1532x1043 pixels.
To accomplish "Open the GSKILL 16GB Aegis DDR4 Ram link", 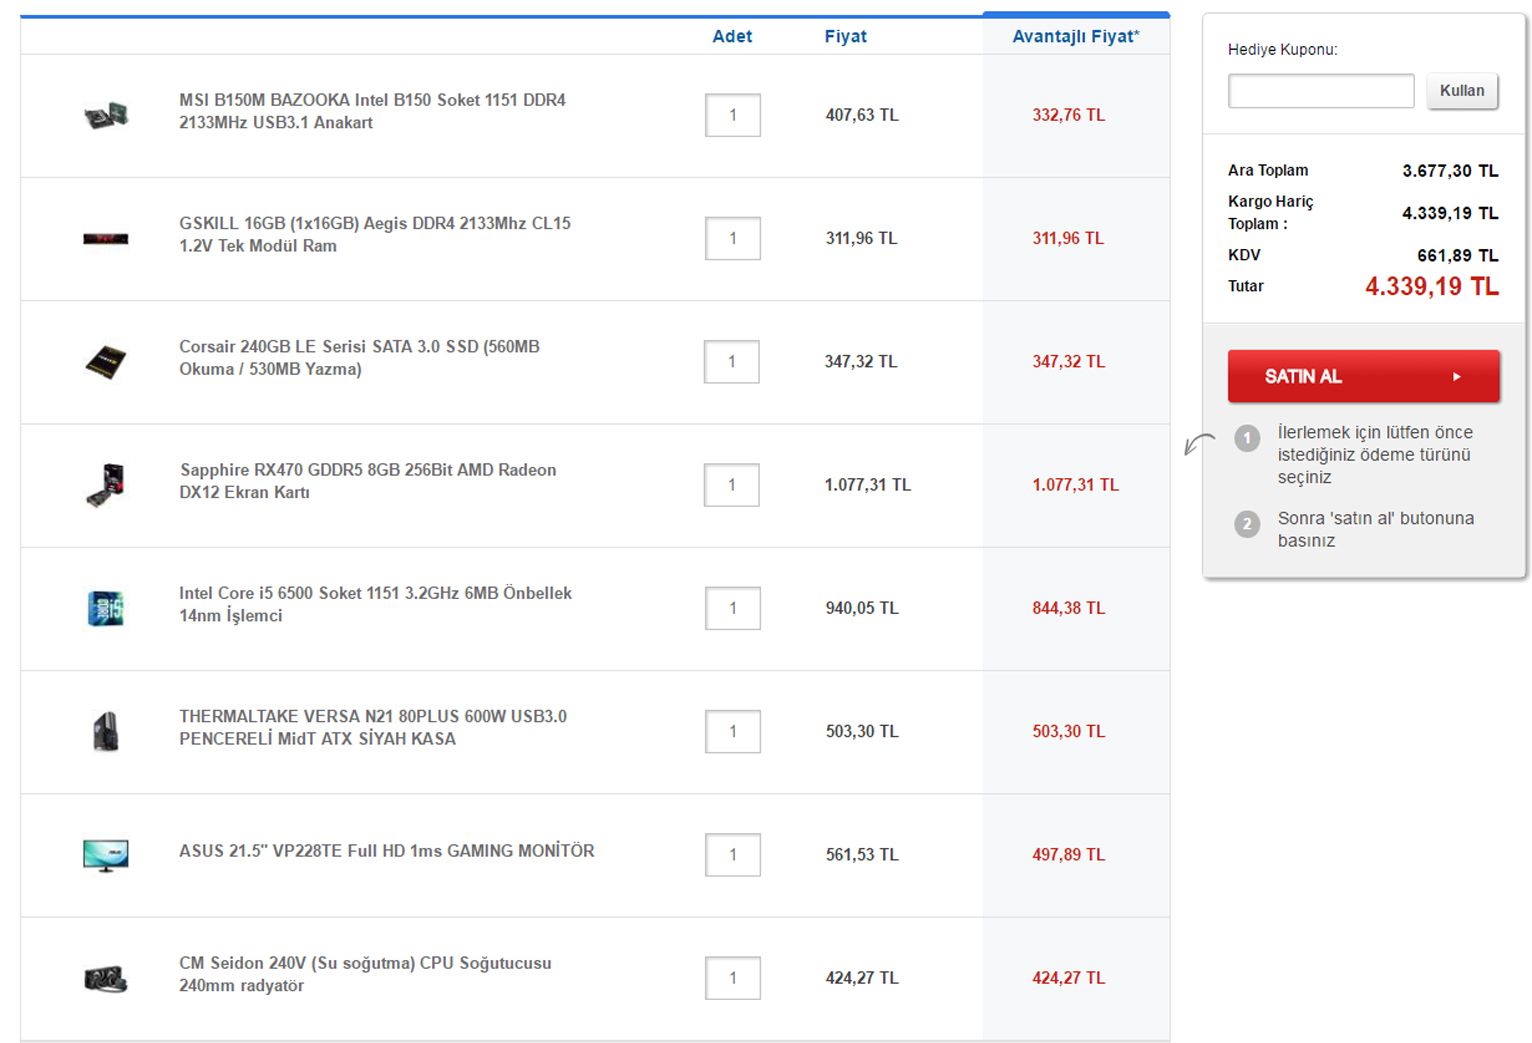I will coord(375,234).
